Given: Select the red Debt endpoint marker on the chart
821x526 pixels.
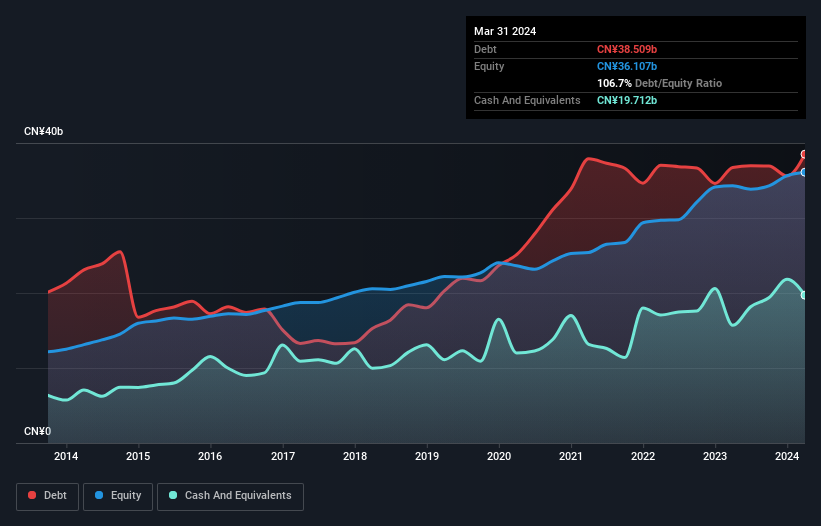Looking at the screenshot, I should point(804,154).
